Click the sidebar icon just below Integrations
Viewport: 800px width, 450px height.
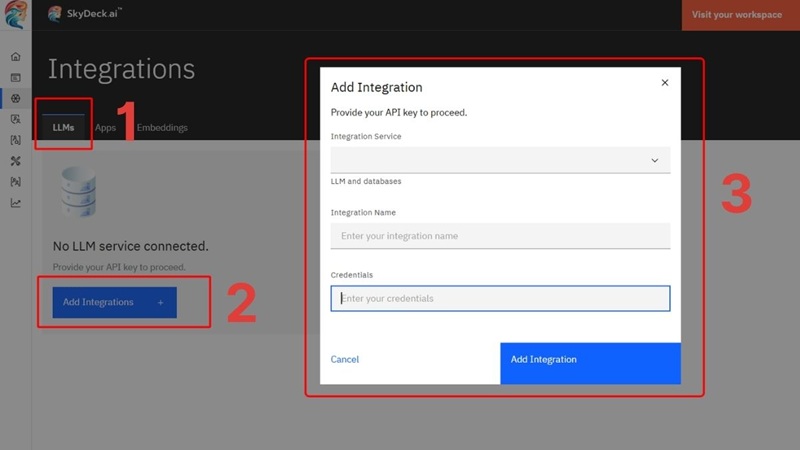tap(15, 119)
